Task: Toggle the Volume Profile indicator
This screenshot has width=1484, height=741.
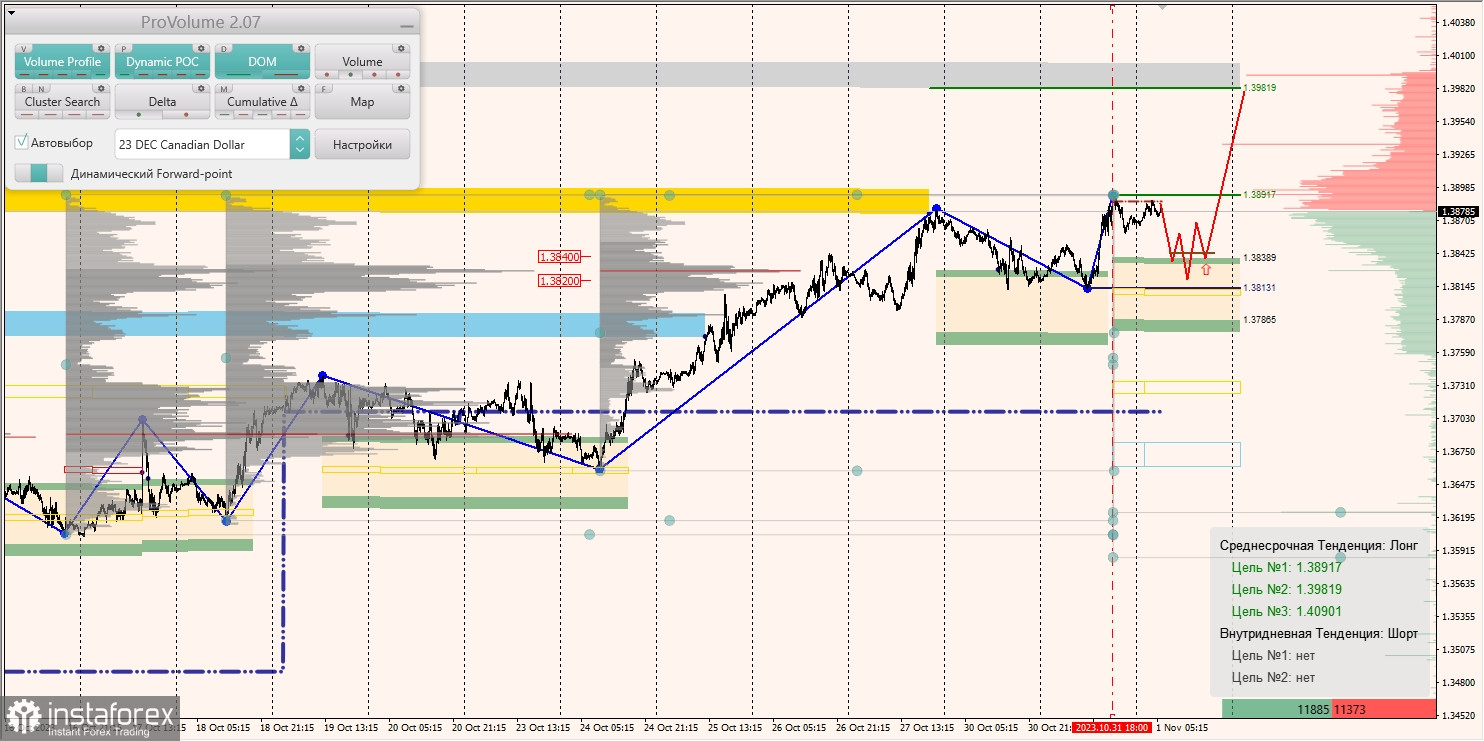Action: 62,62
